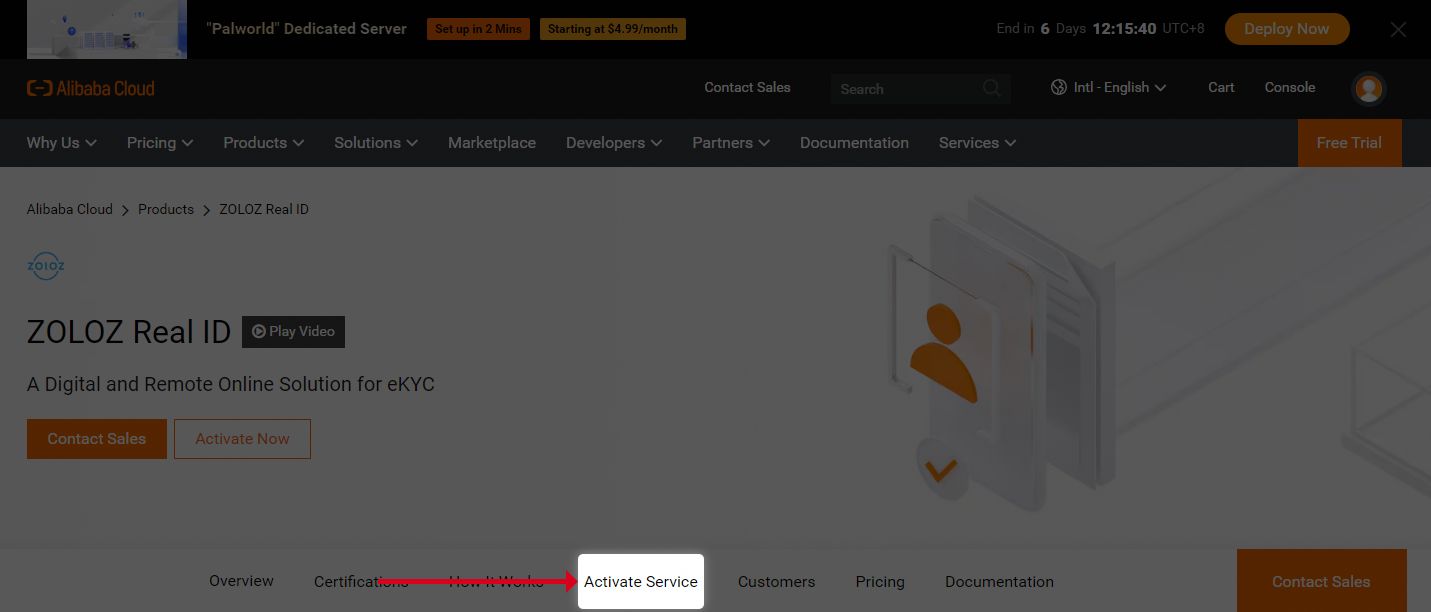This screenshot has height=612, width=1431.
Task: Select the Activate Service tab
Action: pos(641,581)
